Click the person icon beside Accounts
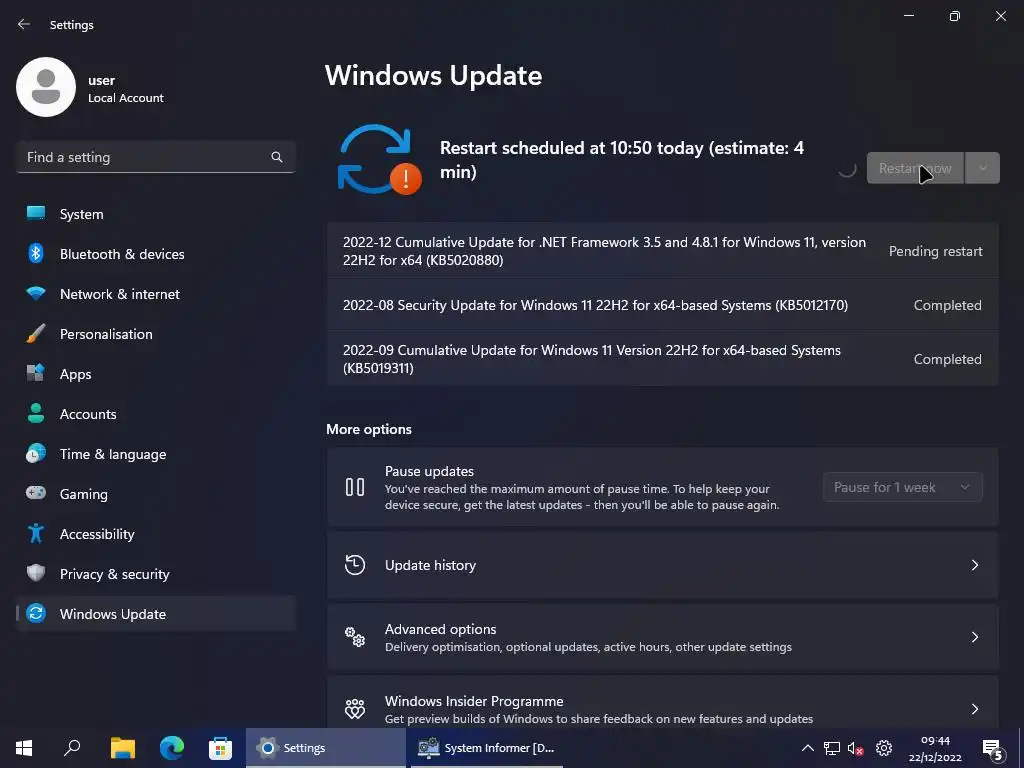The height and width of the screenshot is (768, 1024). 36,413
